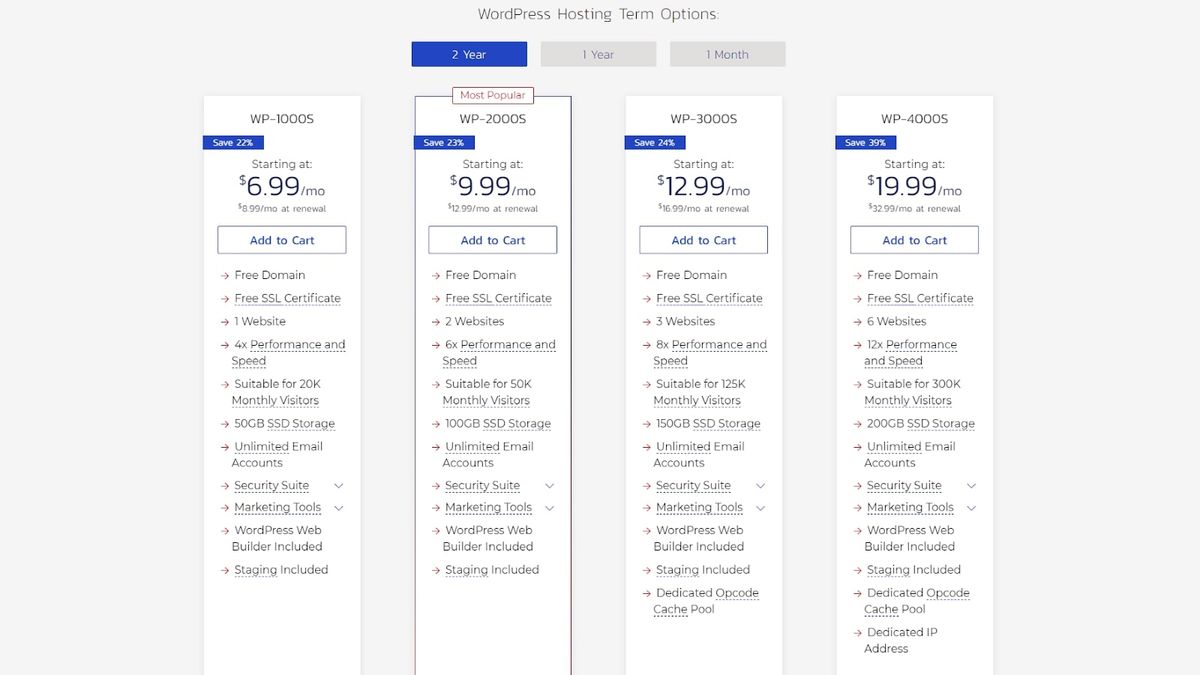Select the 1 Month billing term
This screenshot has width=1200, height=675.
coord(727,54)
